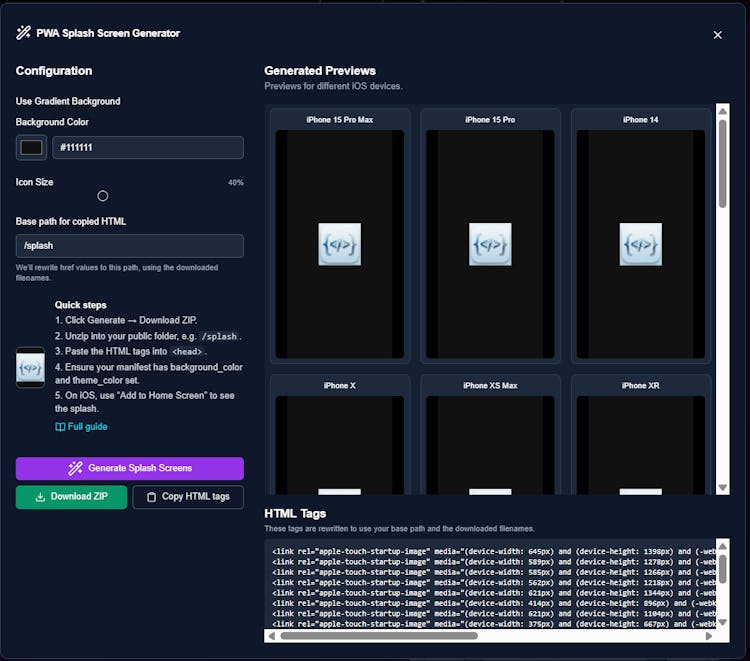Click the clipboard icon on Copy HTML tags

[152, 497]
